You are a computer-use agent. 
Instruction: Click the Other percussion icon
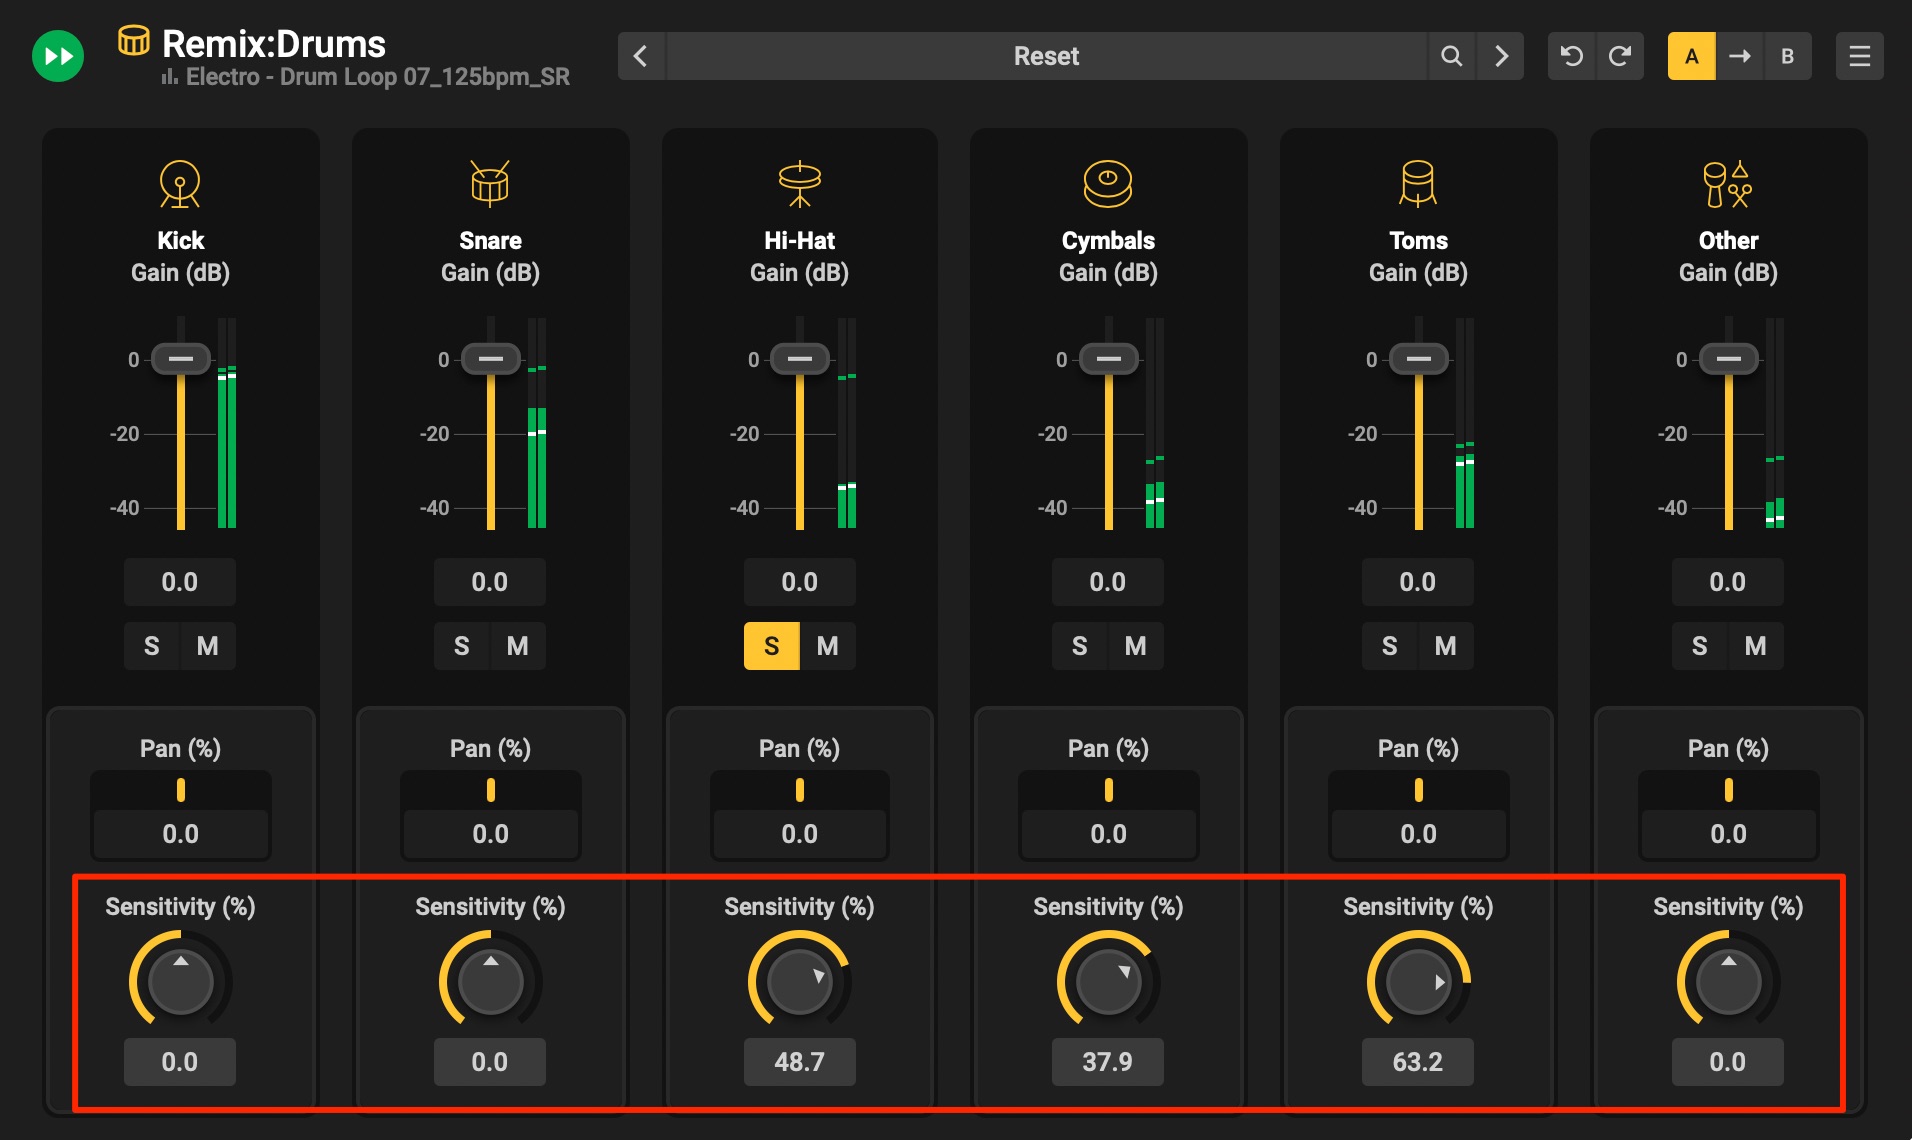(1728, 184)
